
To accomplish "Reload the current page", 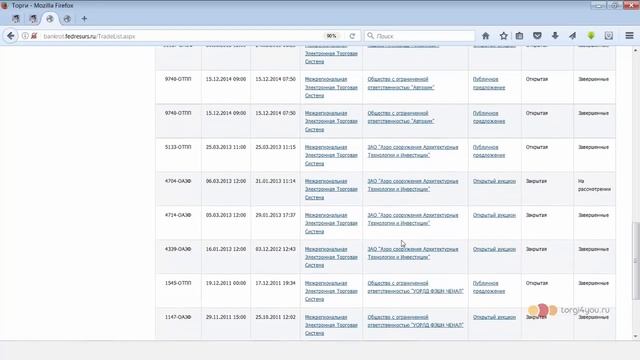I will point(352,36).
